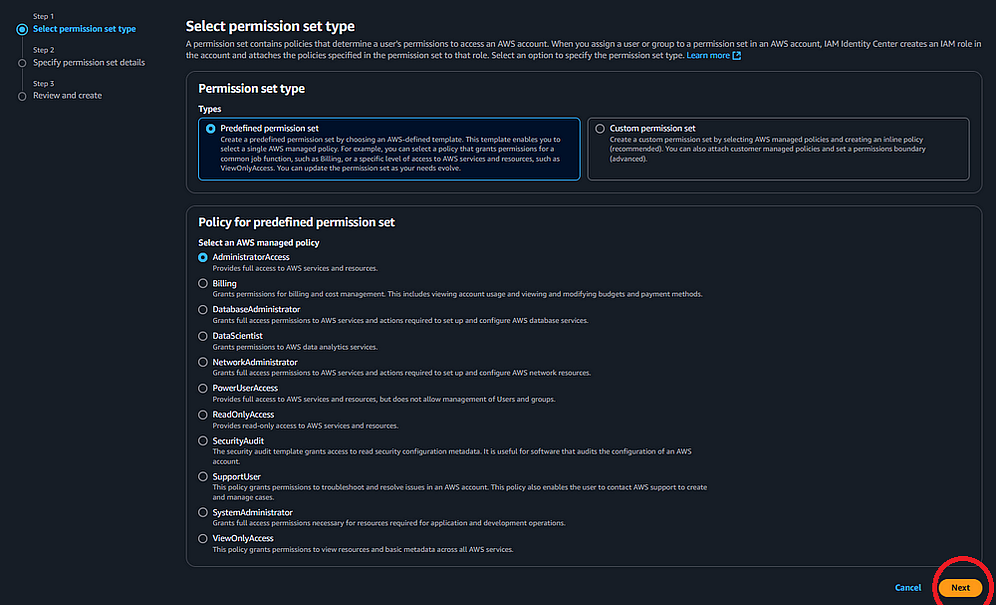
Task: Choose the DatabaseAdministrator managed policy
Action: coord(204,309)
